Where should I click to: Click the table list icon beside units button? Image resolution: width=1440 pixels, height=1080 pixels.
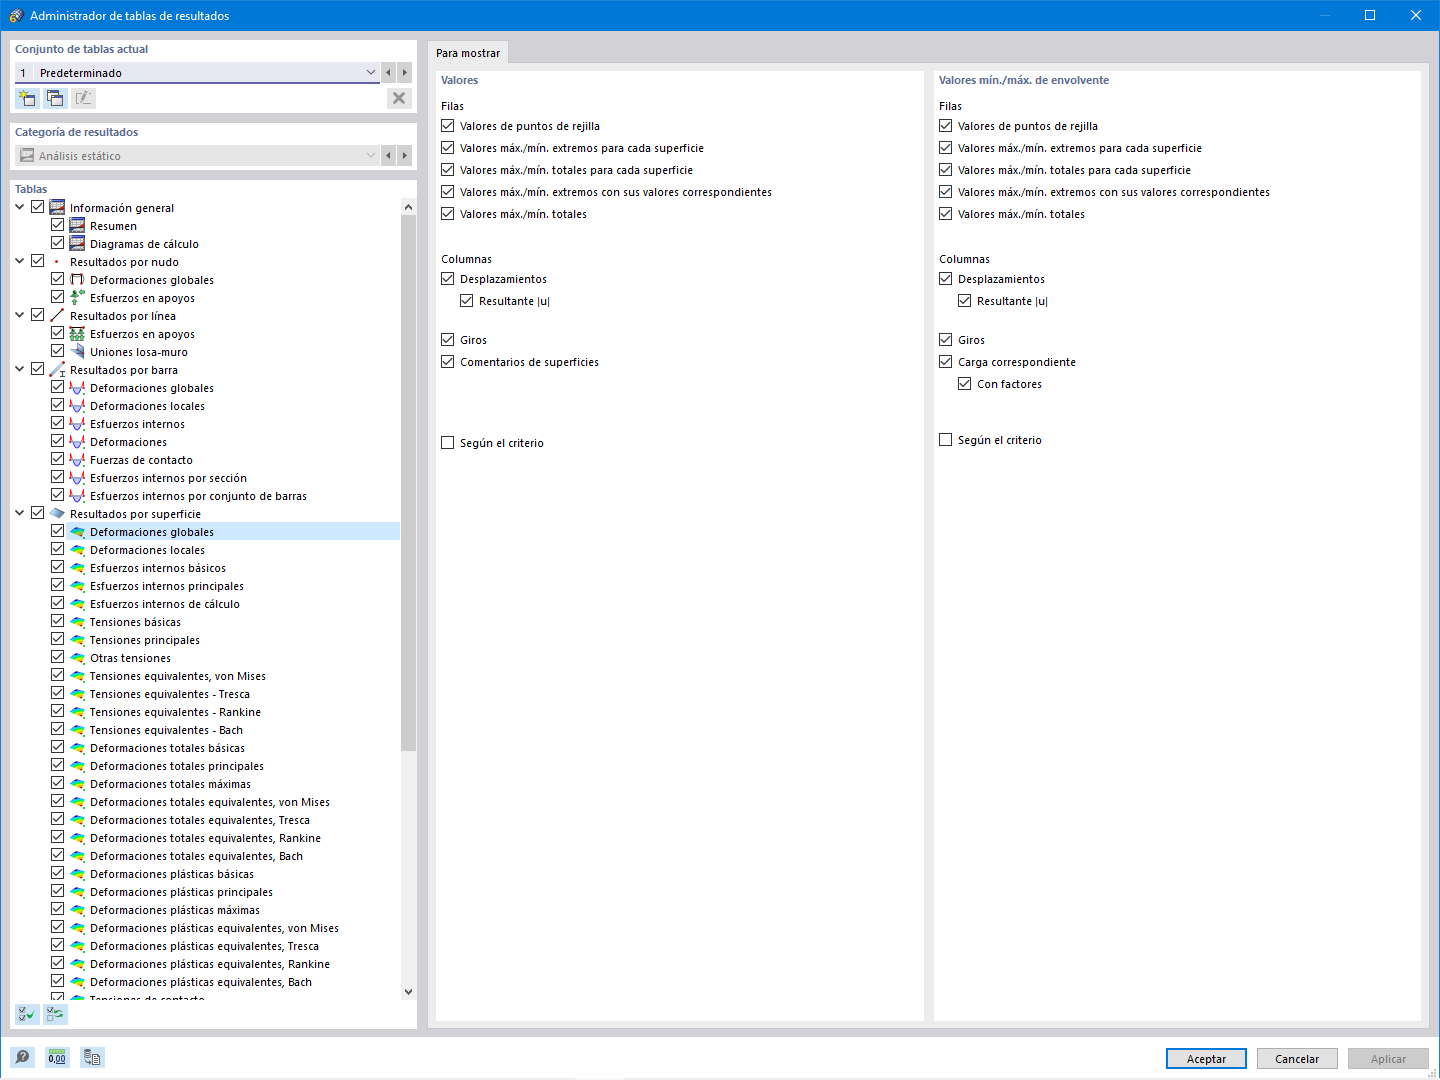pyautogui.click(x=92, y=1057)
